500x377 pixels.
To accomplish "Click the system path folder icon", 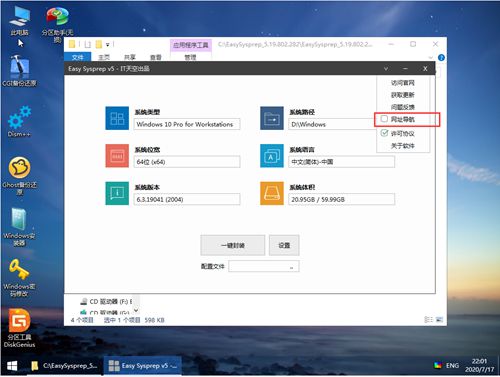I will coord(272,118).
